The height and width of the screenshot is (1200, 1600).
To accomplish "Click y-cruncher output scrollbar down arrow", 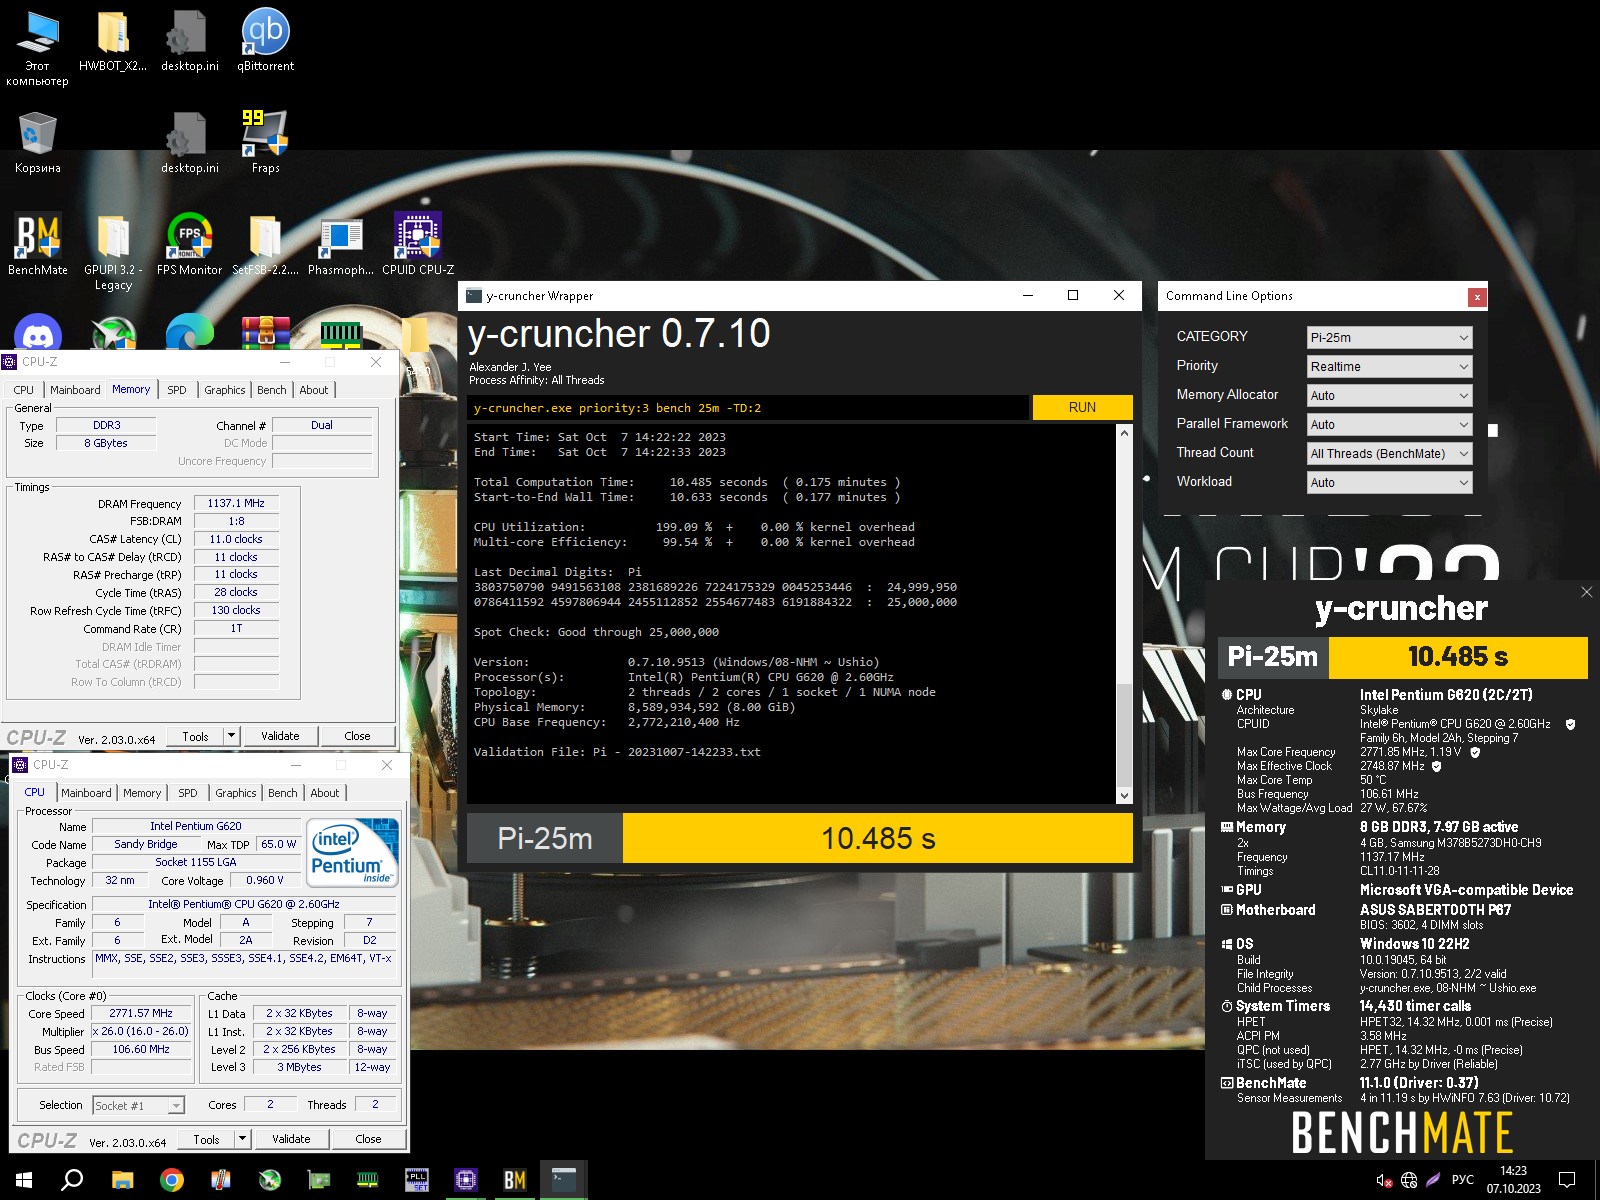I will [1124, 796].
